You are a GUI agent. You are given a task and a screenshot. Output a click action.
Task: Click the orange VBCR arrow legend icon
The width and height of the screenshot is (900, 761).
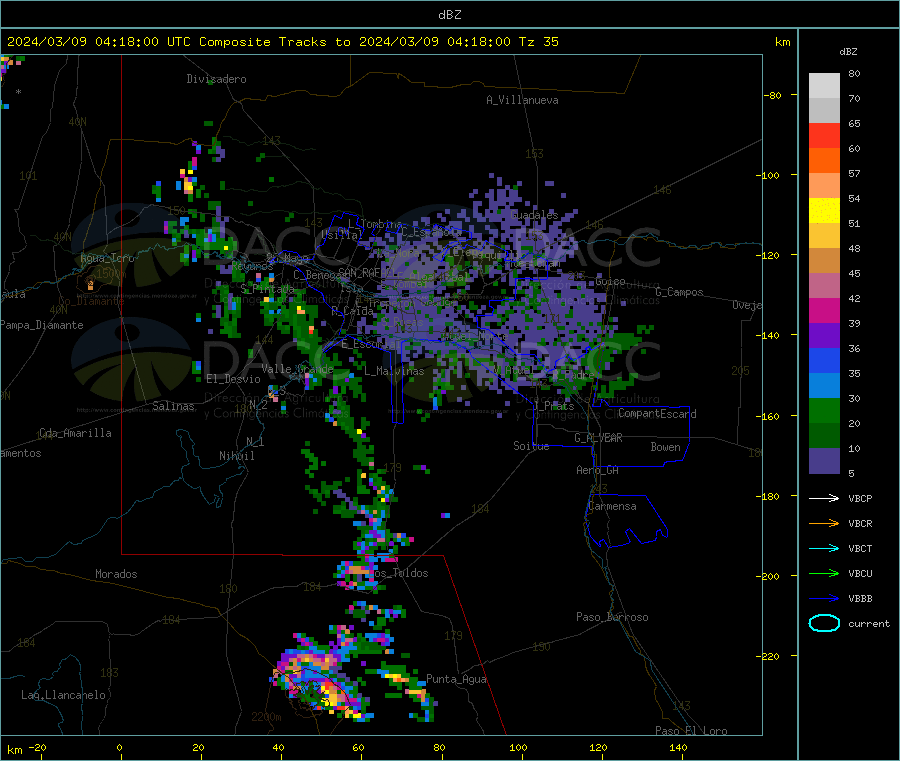(824, 523)
